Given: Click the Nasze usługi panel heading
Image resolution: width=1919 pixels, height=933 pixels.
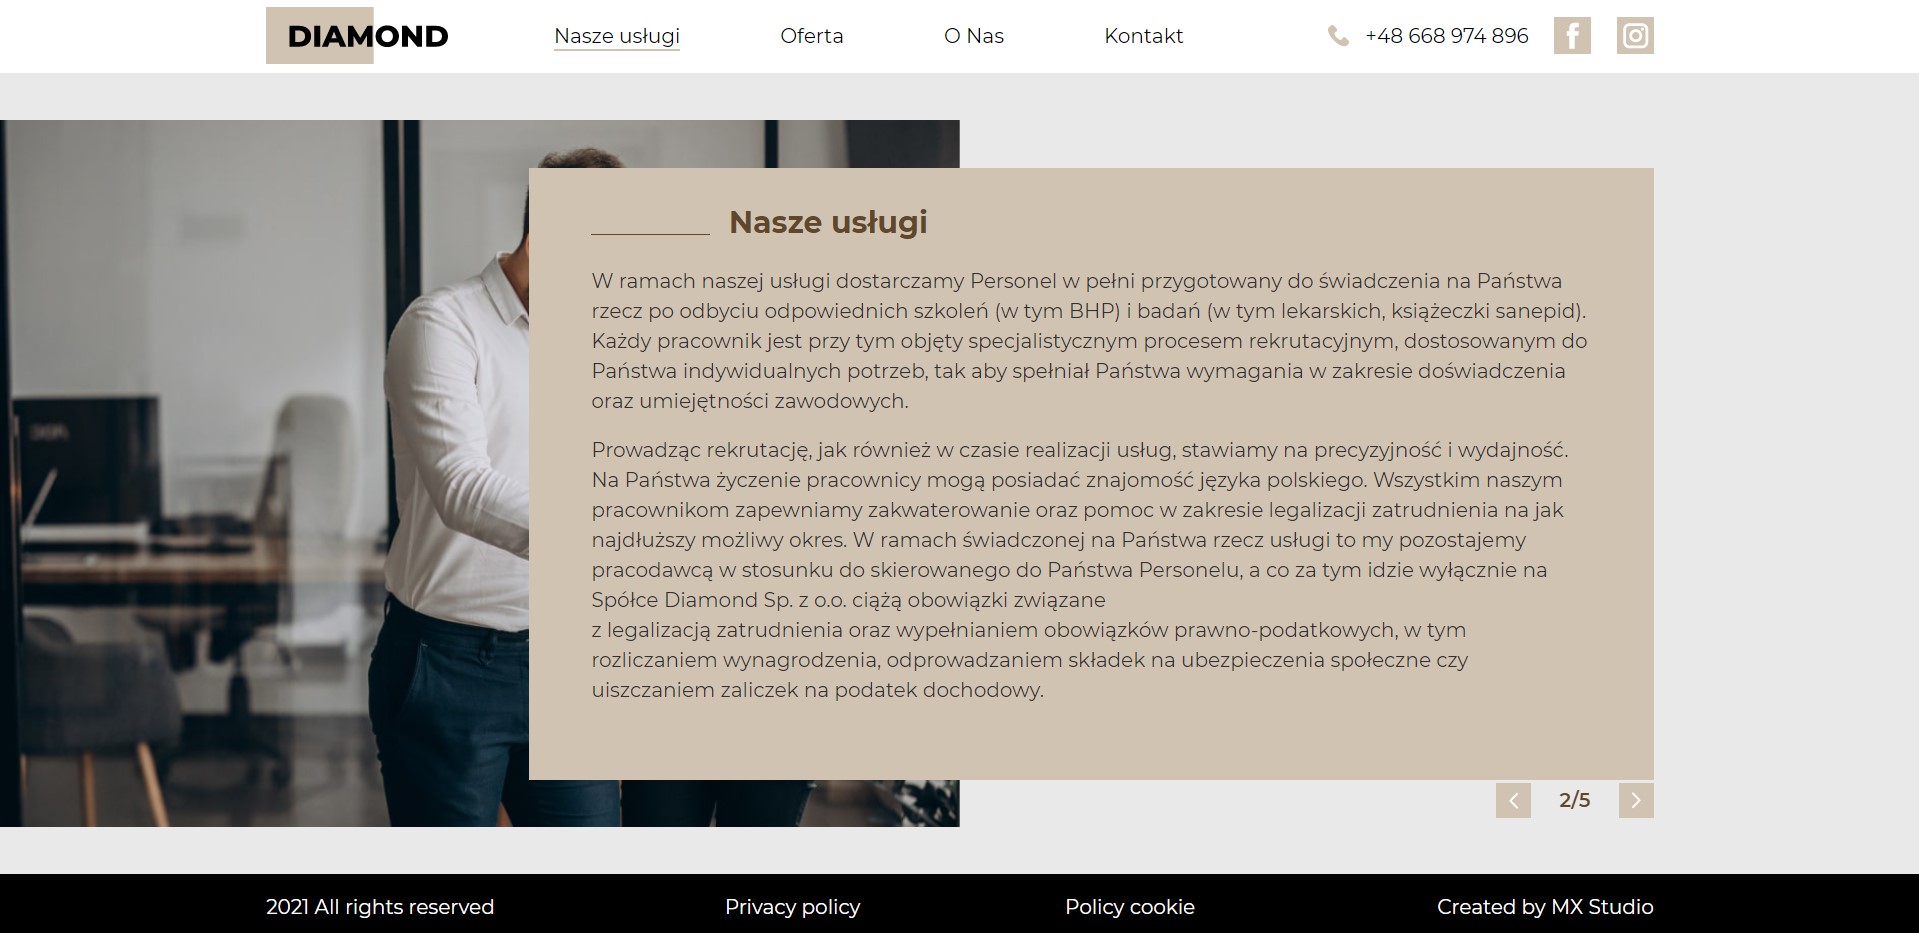Looking at the screenshot, I should click(827, 222).
